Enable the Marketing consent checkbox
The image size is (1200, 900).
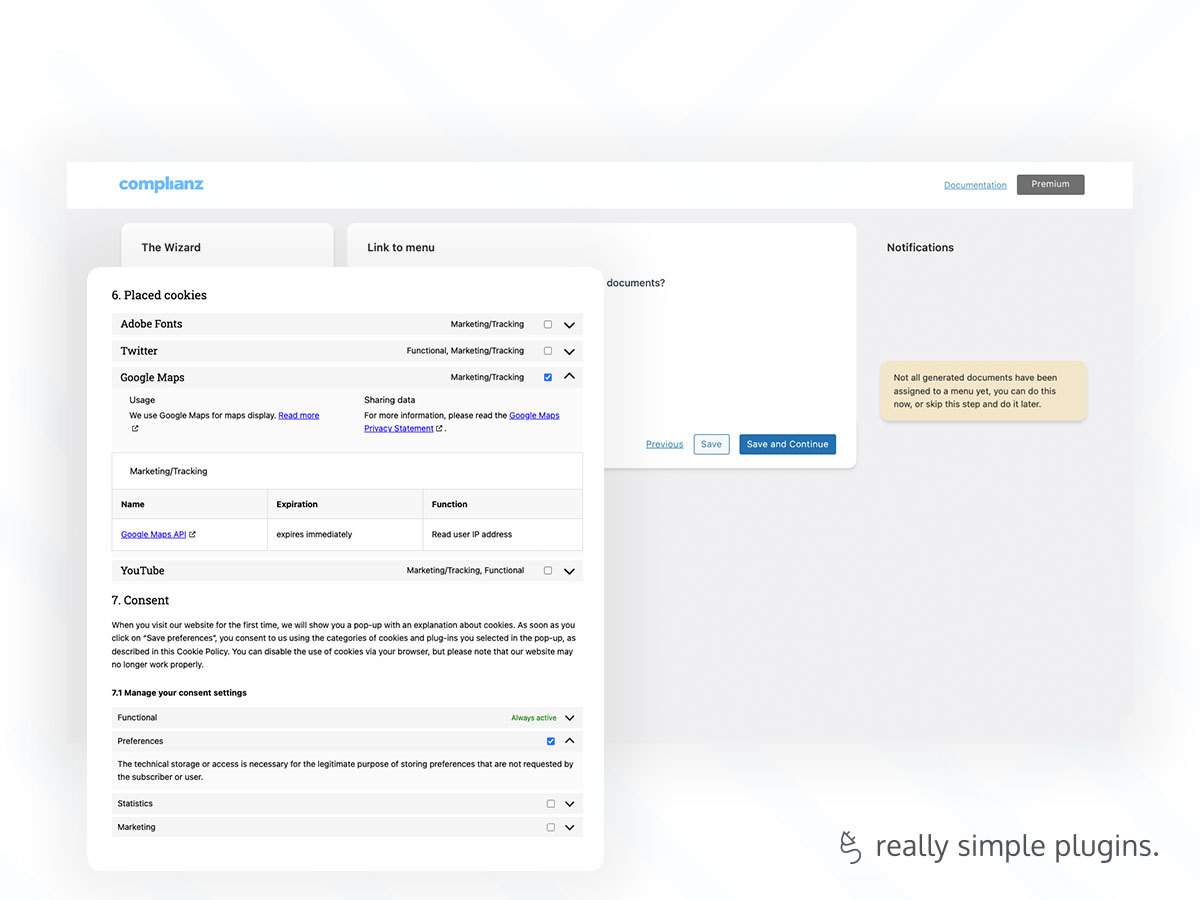(x=551, y=828)
